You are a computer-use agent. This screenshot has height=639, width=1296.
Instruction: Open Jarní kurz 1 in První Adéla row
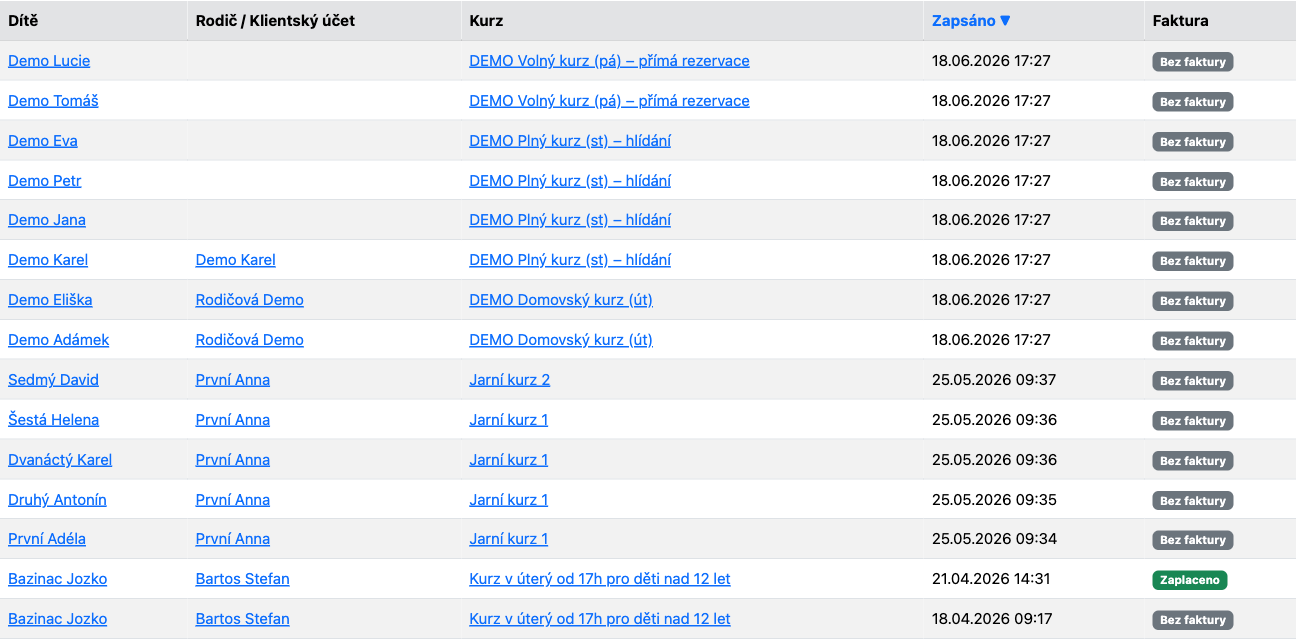(x=509, y=539)
